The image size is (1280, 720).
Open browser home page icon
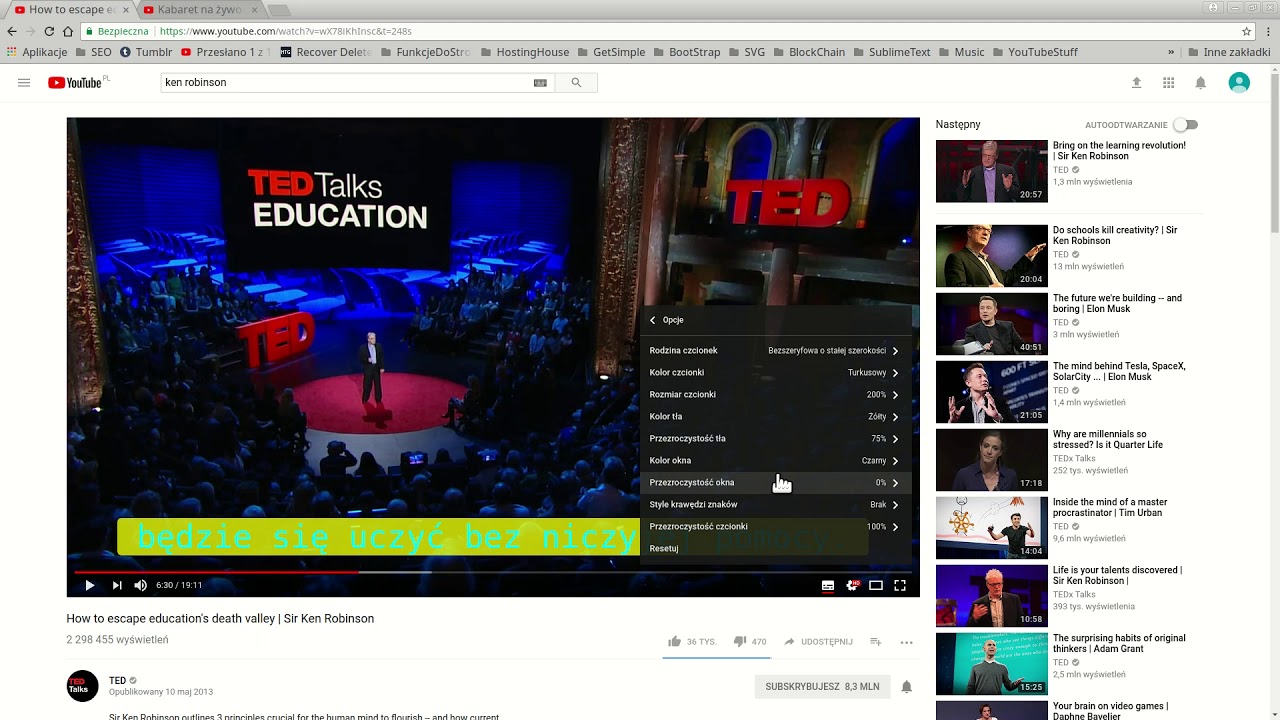(68, 31)
